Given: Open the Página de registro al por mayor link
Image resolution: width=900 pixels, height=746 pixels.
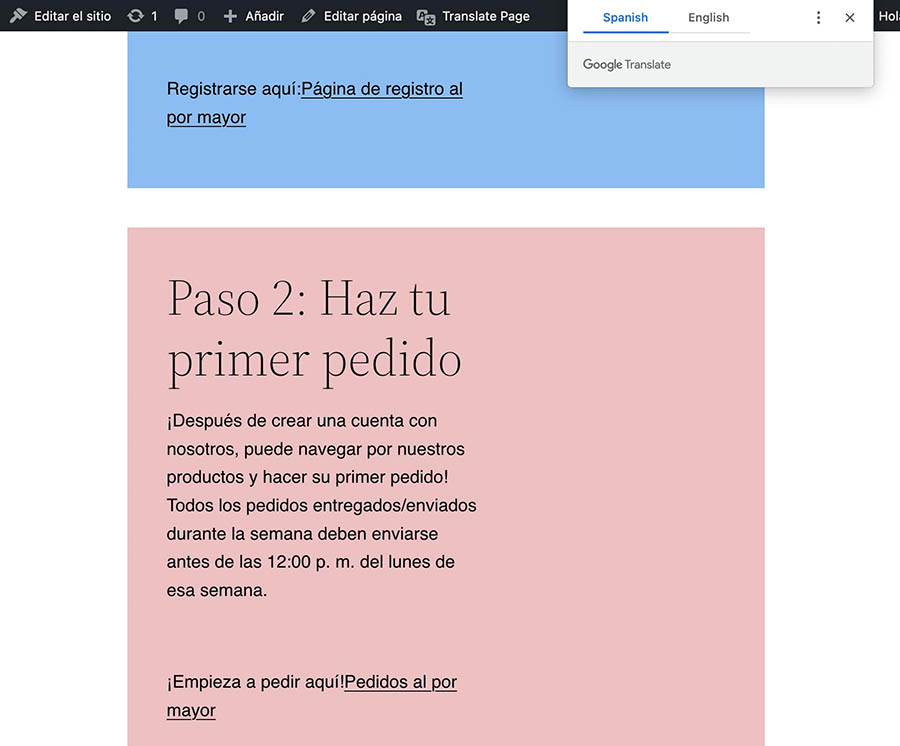Looking at the screenshot, I should 381,89.
